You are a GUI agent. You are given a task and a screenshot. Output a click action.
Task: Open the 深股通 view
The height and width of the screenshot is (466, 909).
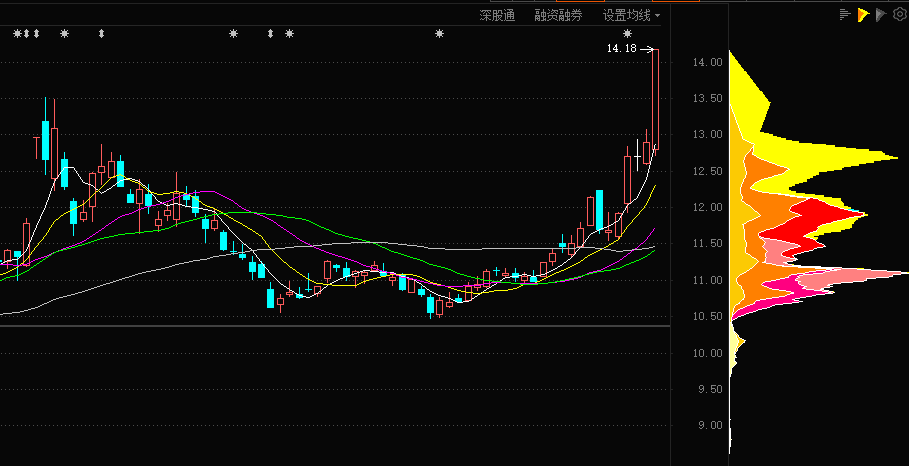tap(497, 16)
